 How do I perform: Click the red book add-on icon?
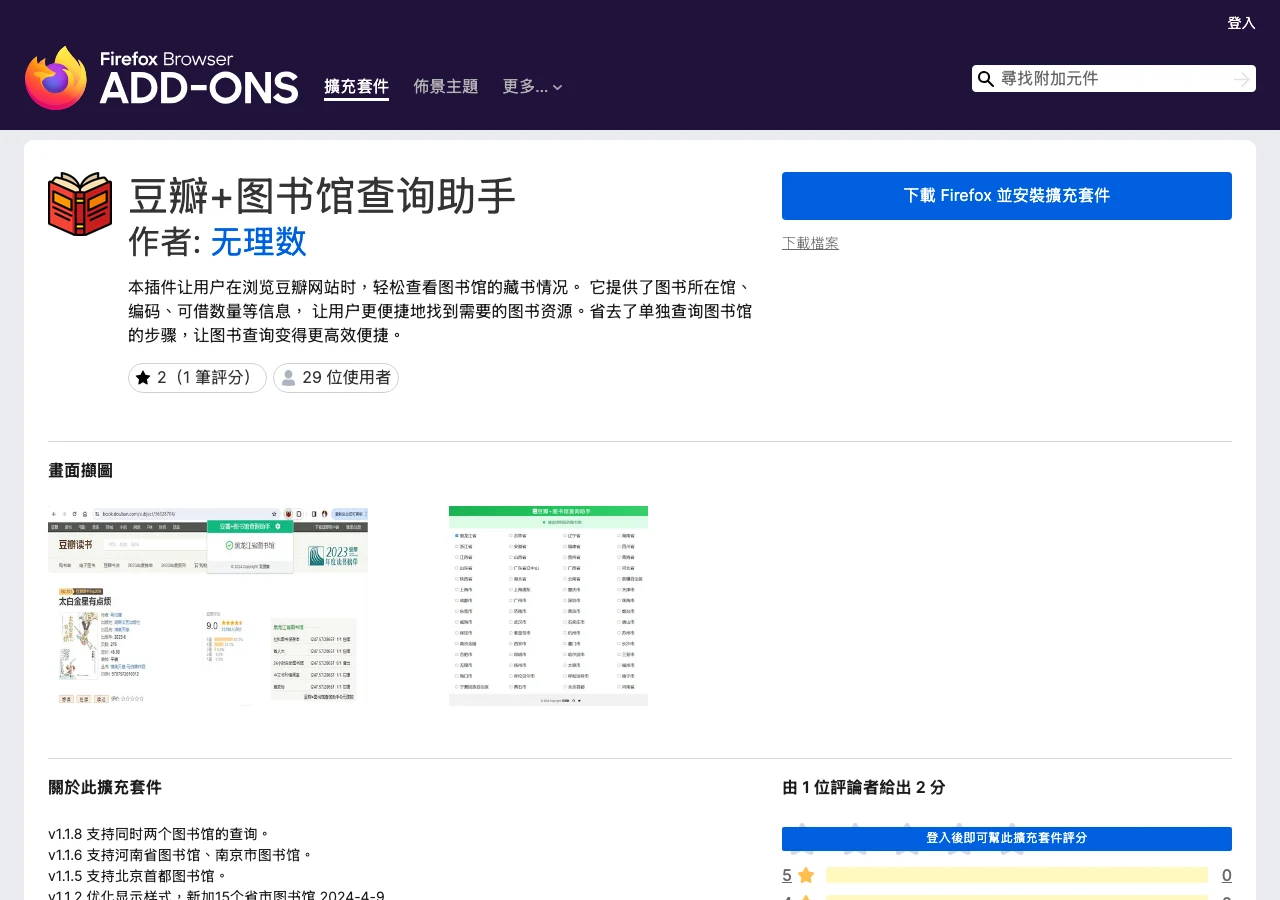coord(80,204)
